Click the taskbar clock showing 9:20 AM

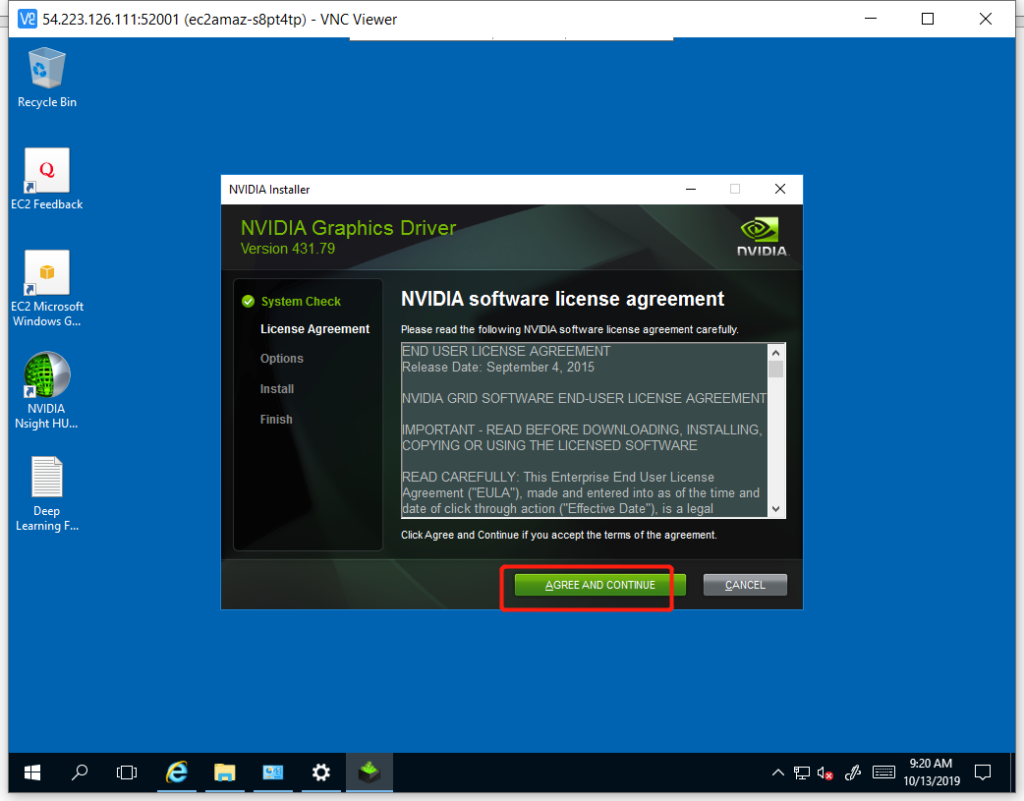(930, 772)
